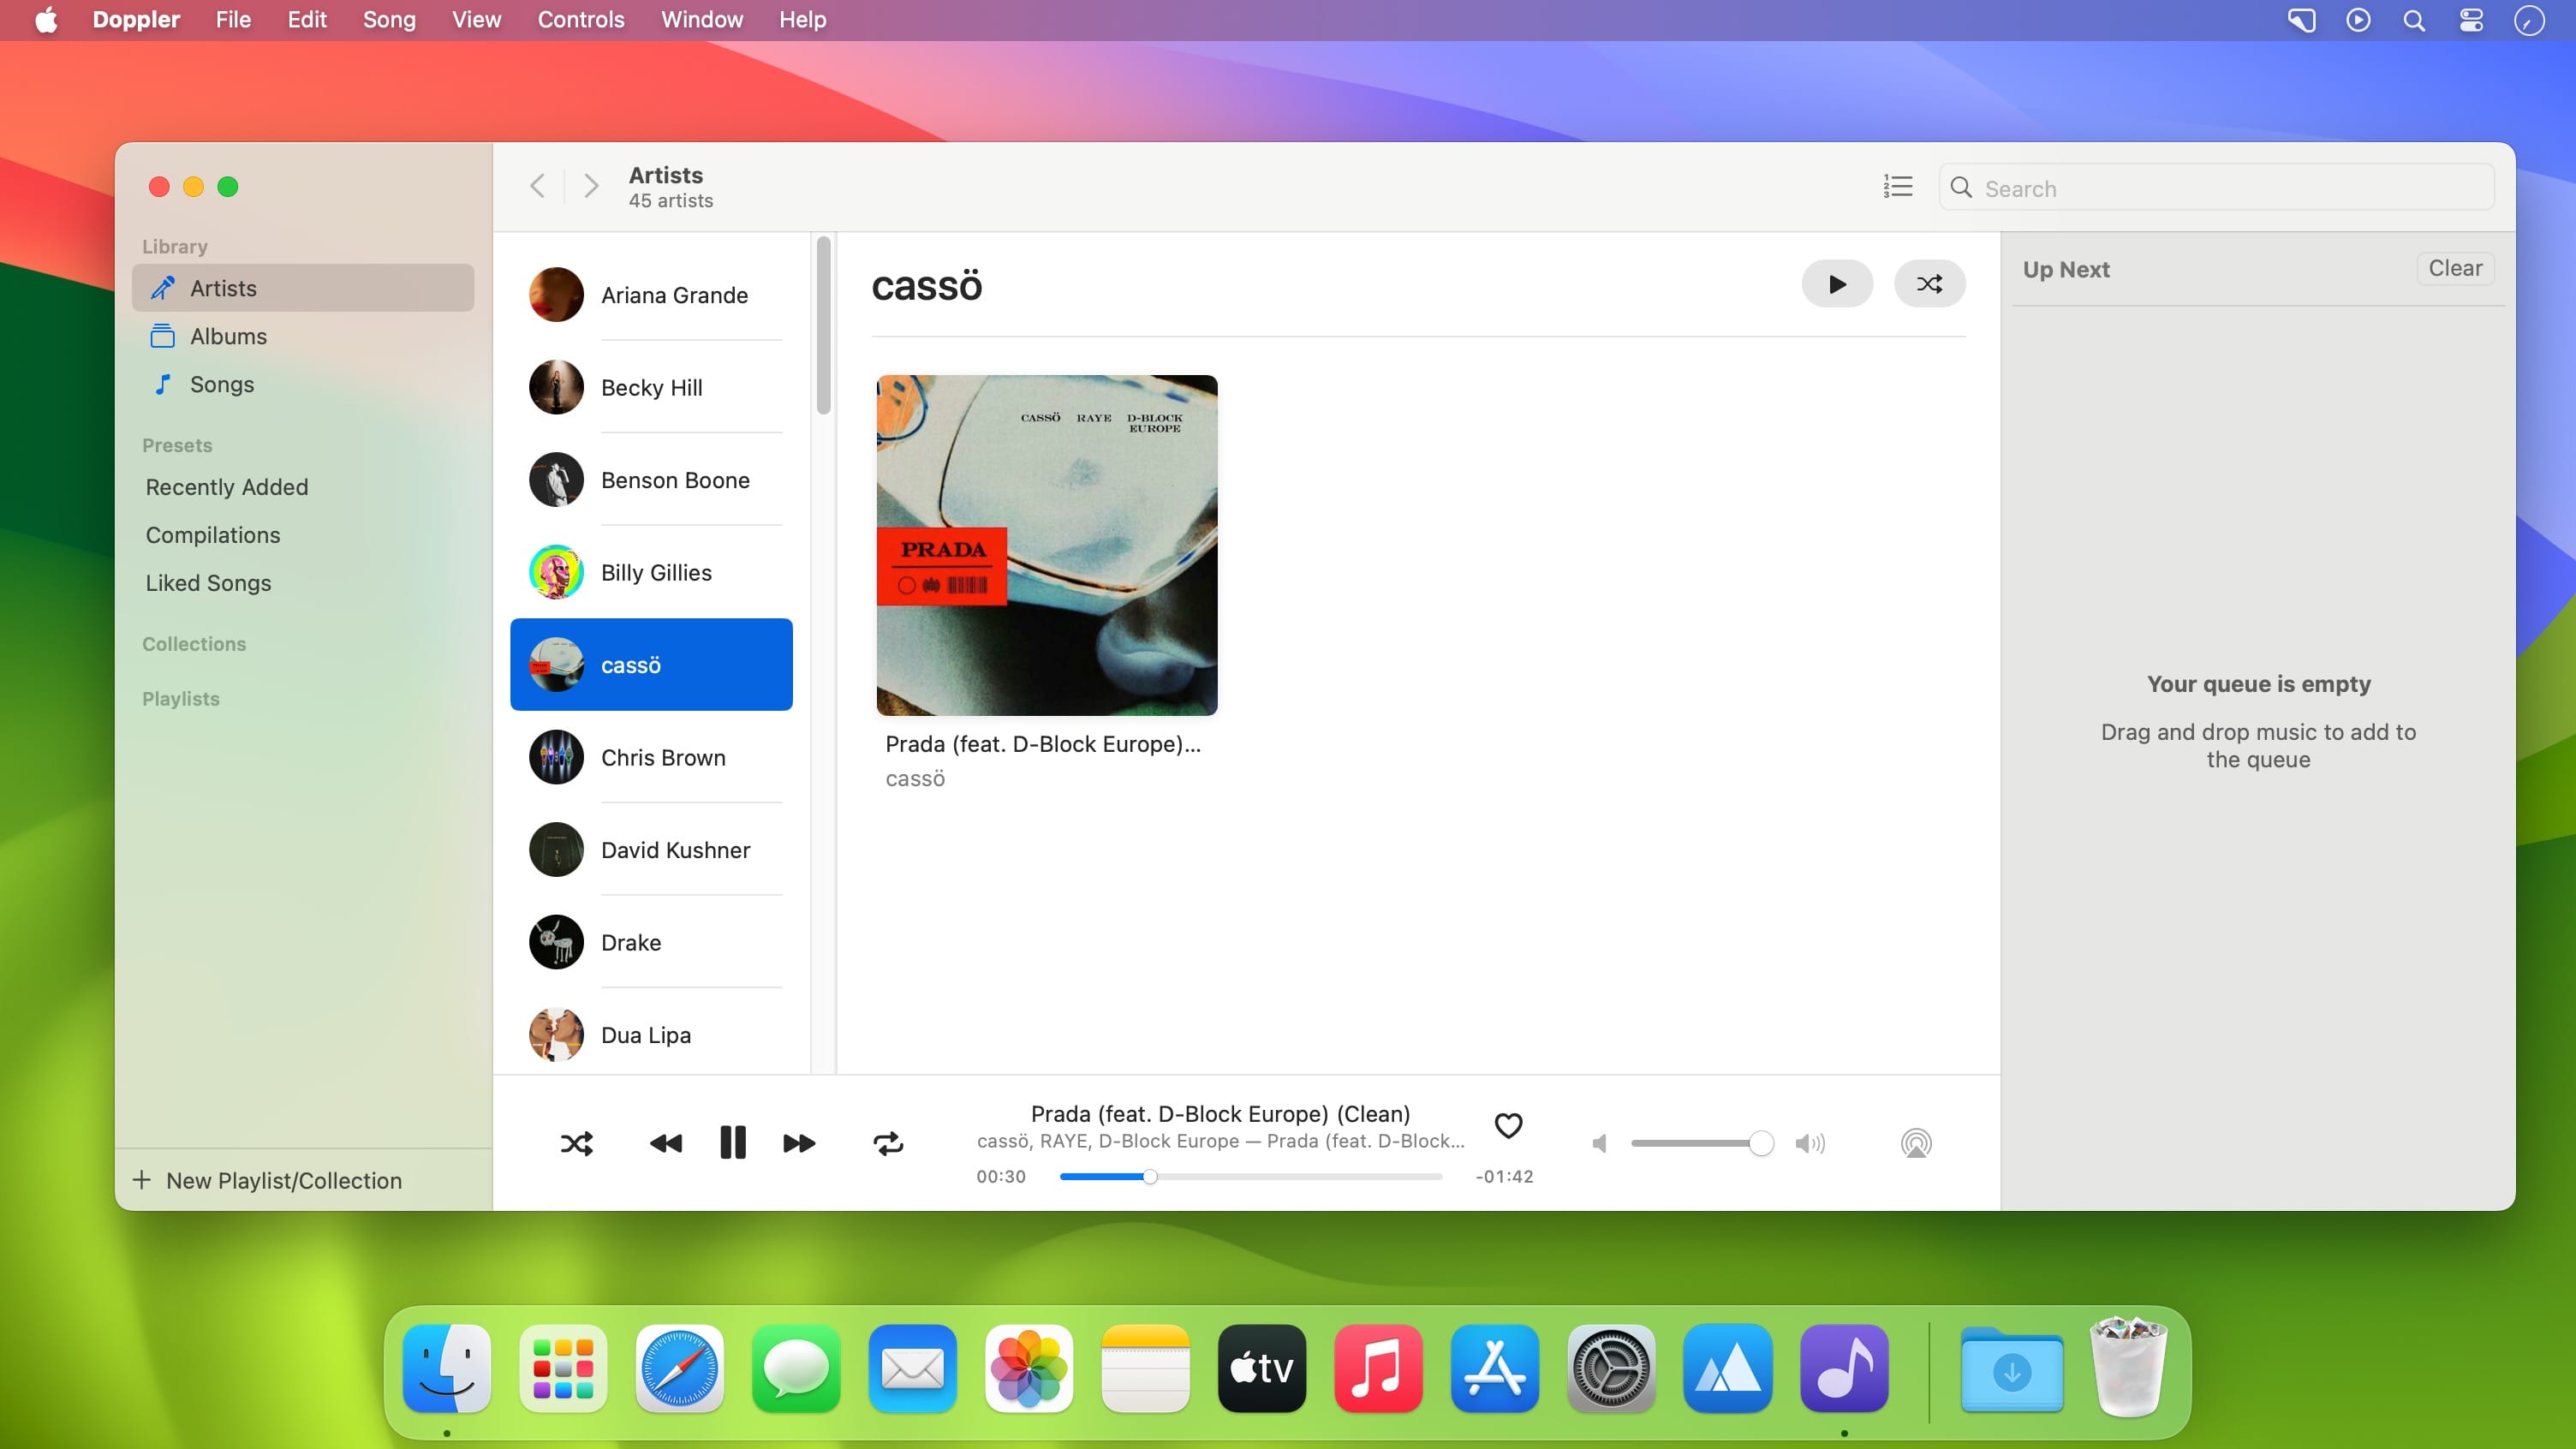
Task: Open the Controls menu
Action: point(581,20)
